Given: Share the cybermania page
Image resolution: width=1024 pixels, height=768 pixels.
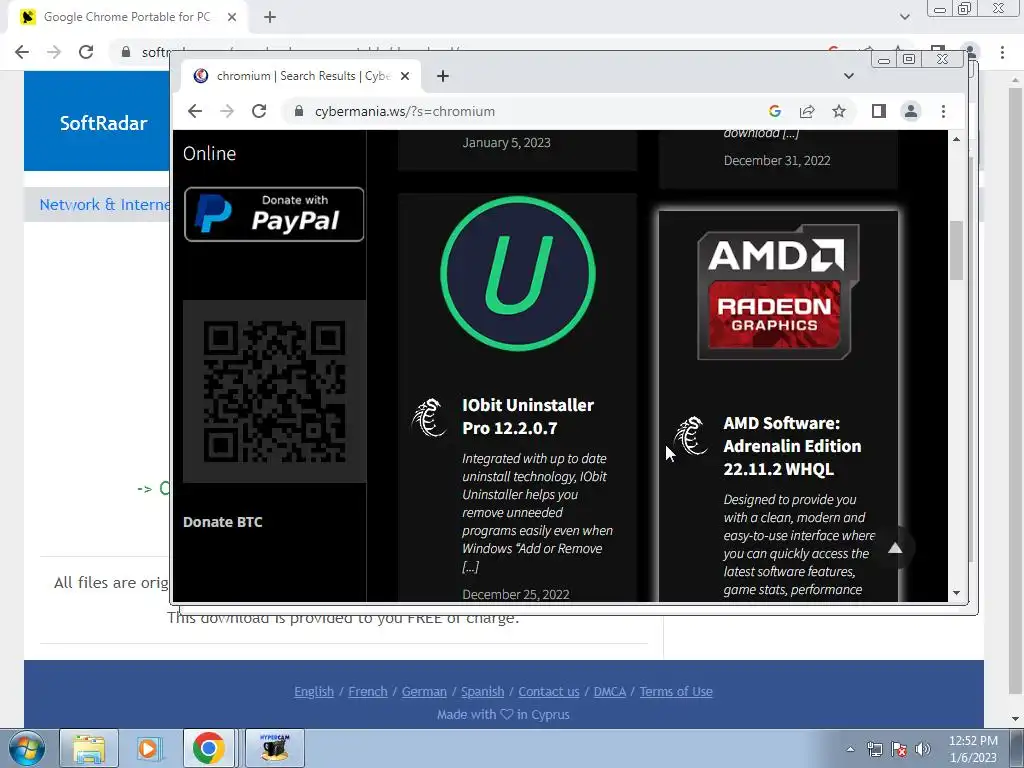Looking at the screenshot, I should 807,111.
